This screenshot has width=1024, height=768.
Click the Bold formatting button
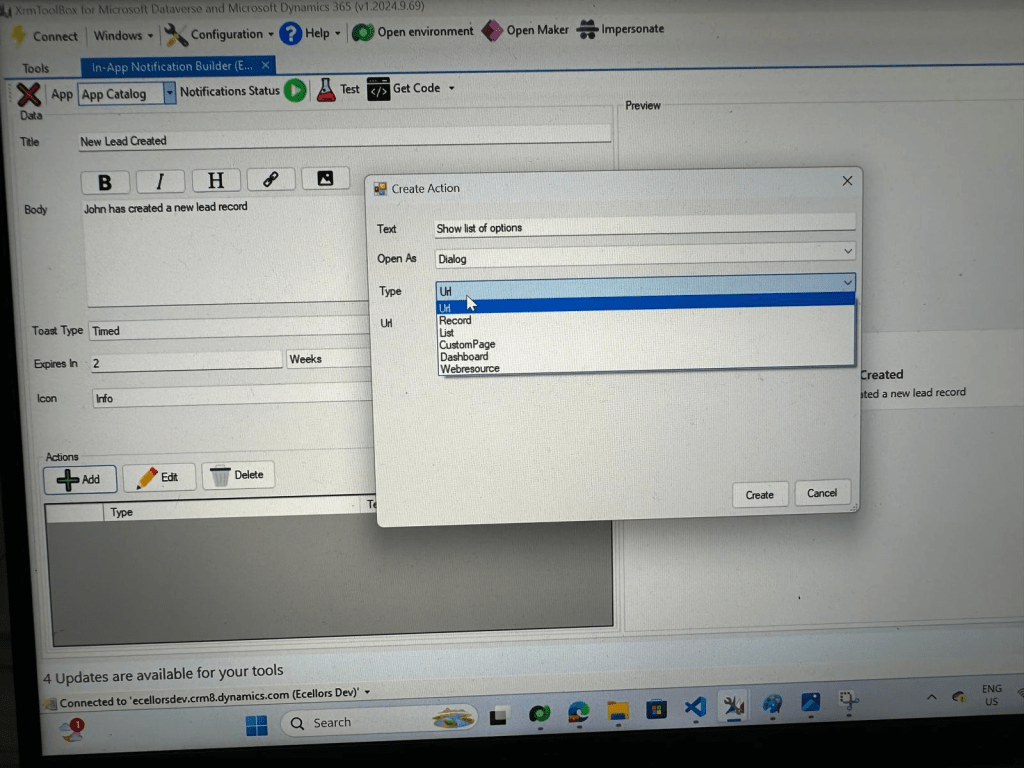click(x=104, y=181)
